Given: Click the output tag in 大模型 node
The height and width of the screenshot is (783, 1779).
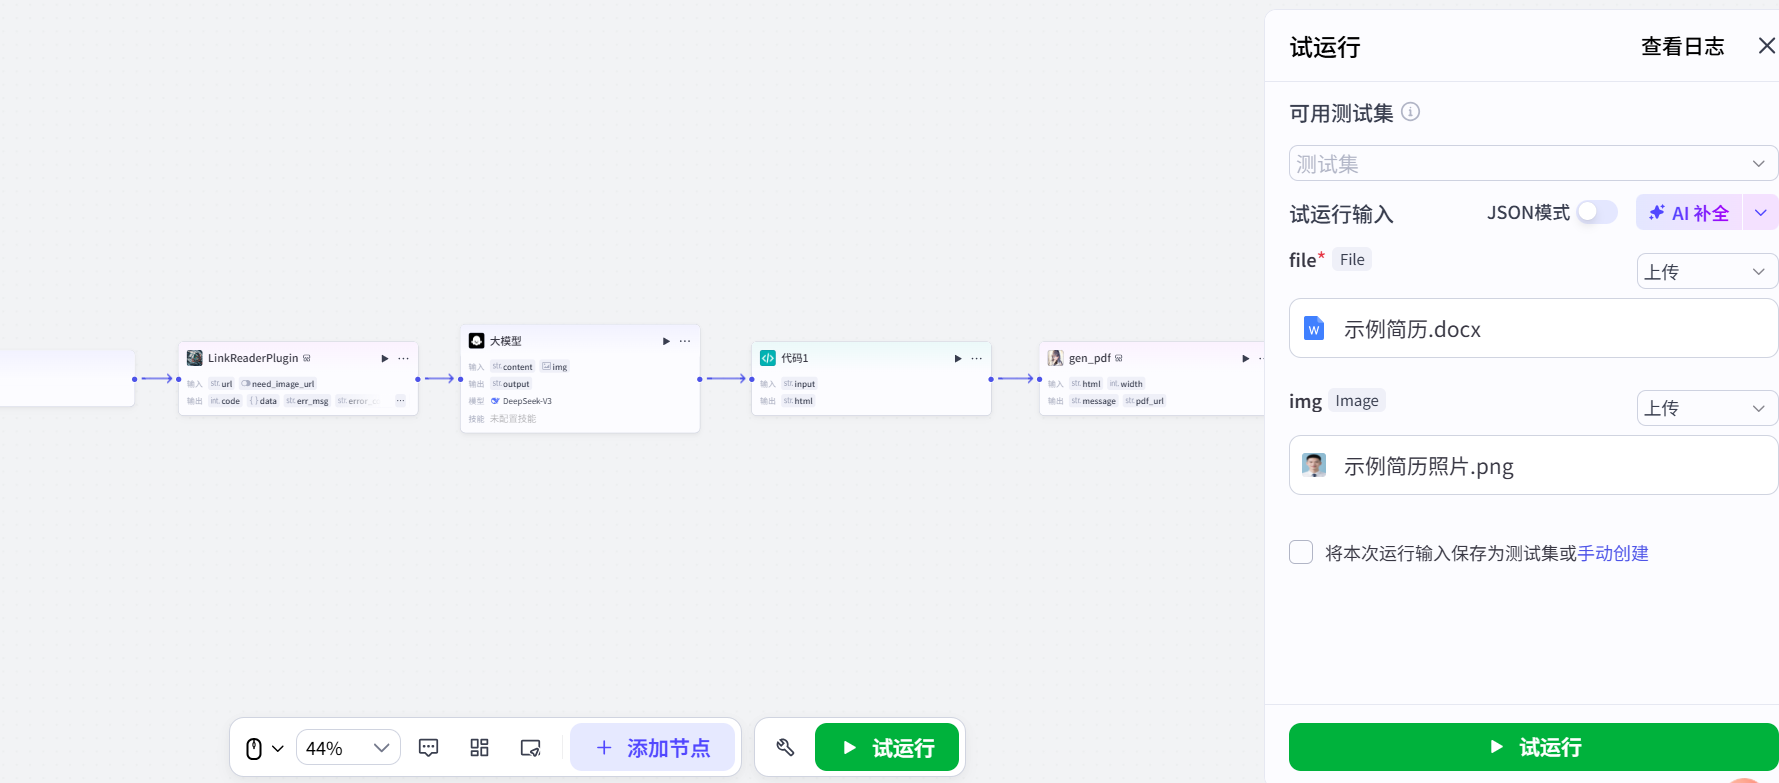Looking at the screenshot, I should 511,384.
